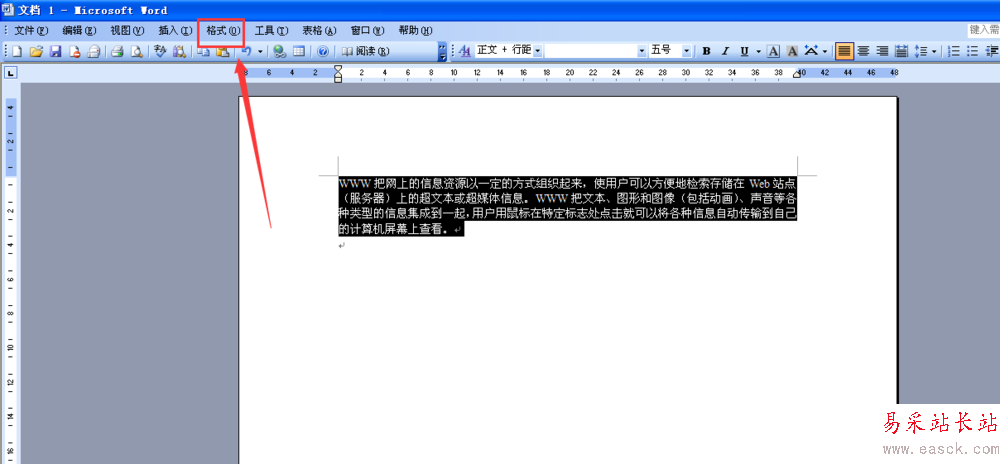The image size is (1000, 464).
Task: Toggle character border on selected text
Action: (x=774, y=51)
